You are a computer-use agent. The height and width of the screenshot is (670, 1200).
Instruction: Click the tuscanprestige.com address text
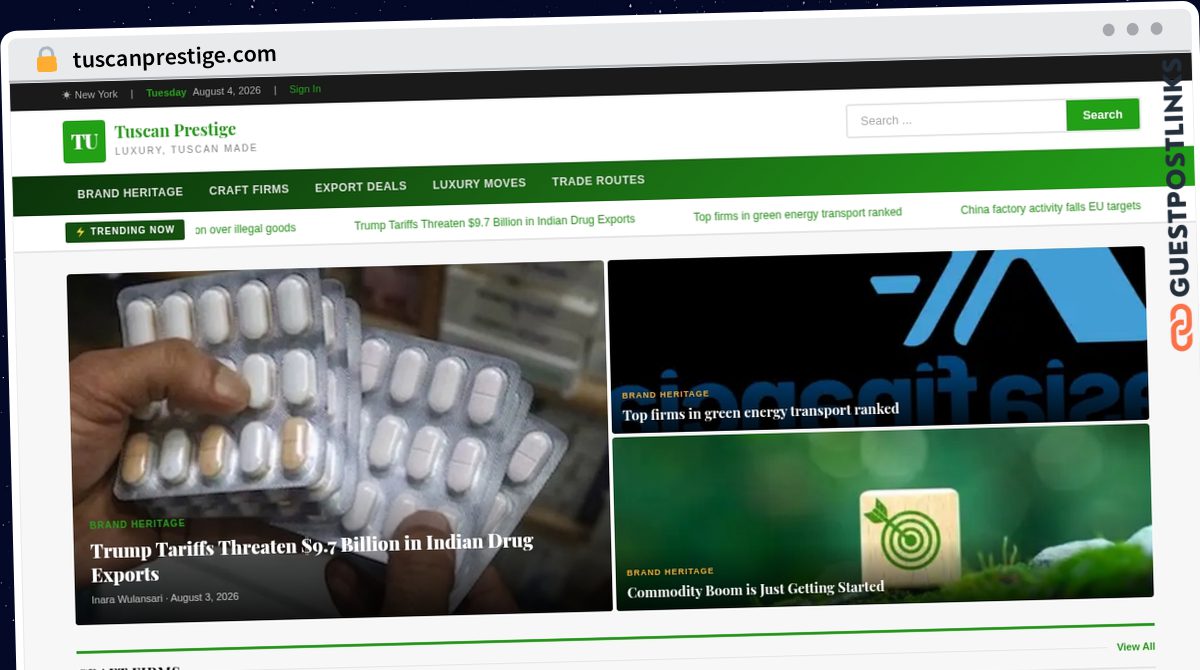point(174,58)
